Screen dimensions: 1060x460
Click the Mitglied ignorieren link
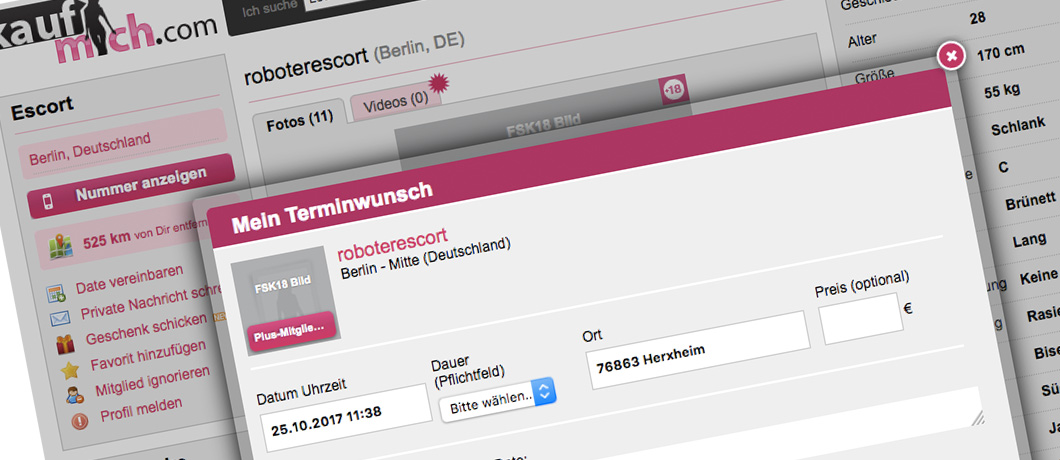pyautogui.click(x=153, y=380)
